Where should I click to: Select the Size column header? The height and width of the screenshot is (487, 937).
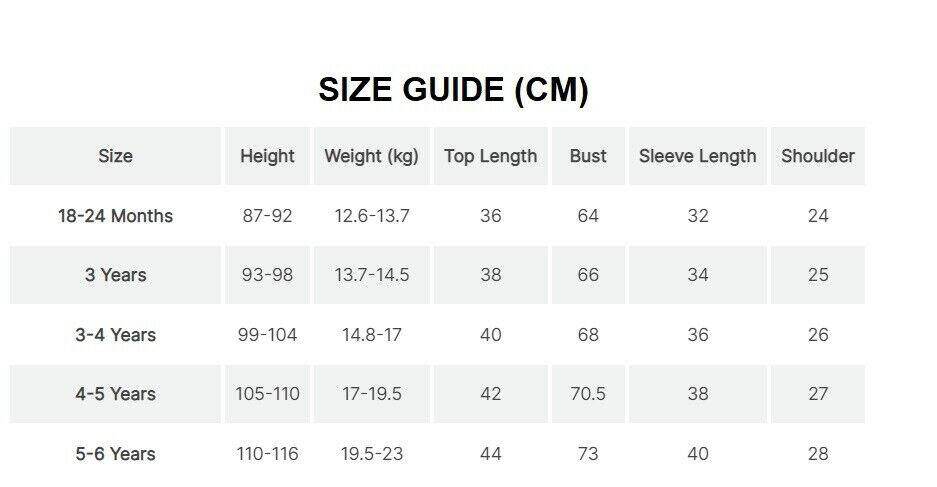(115, 156)
